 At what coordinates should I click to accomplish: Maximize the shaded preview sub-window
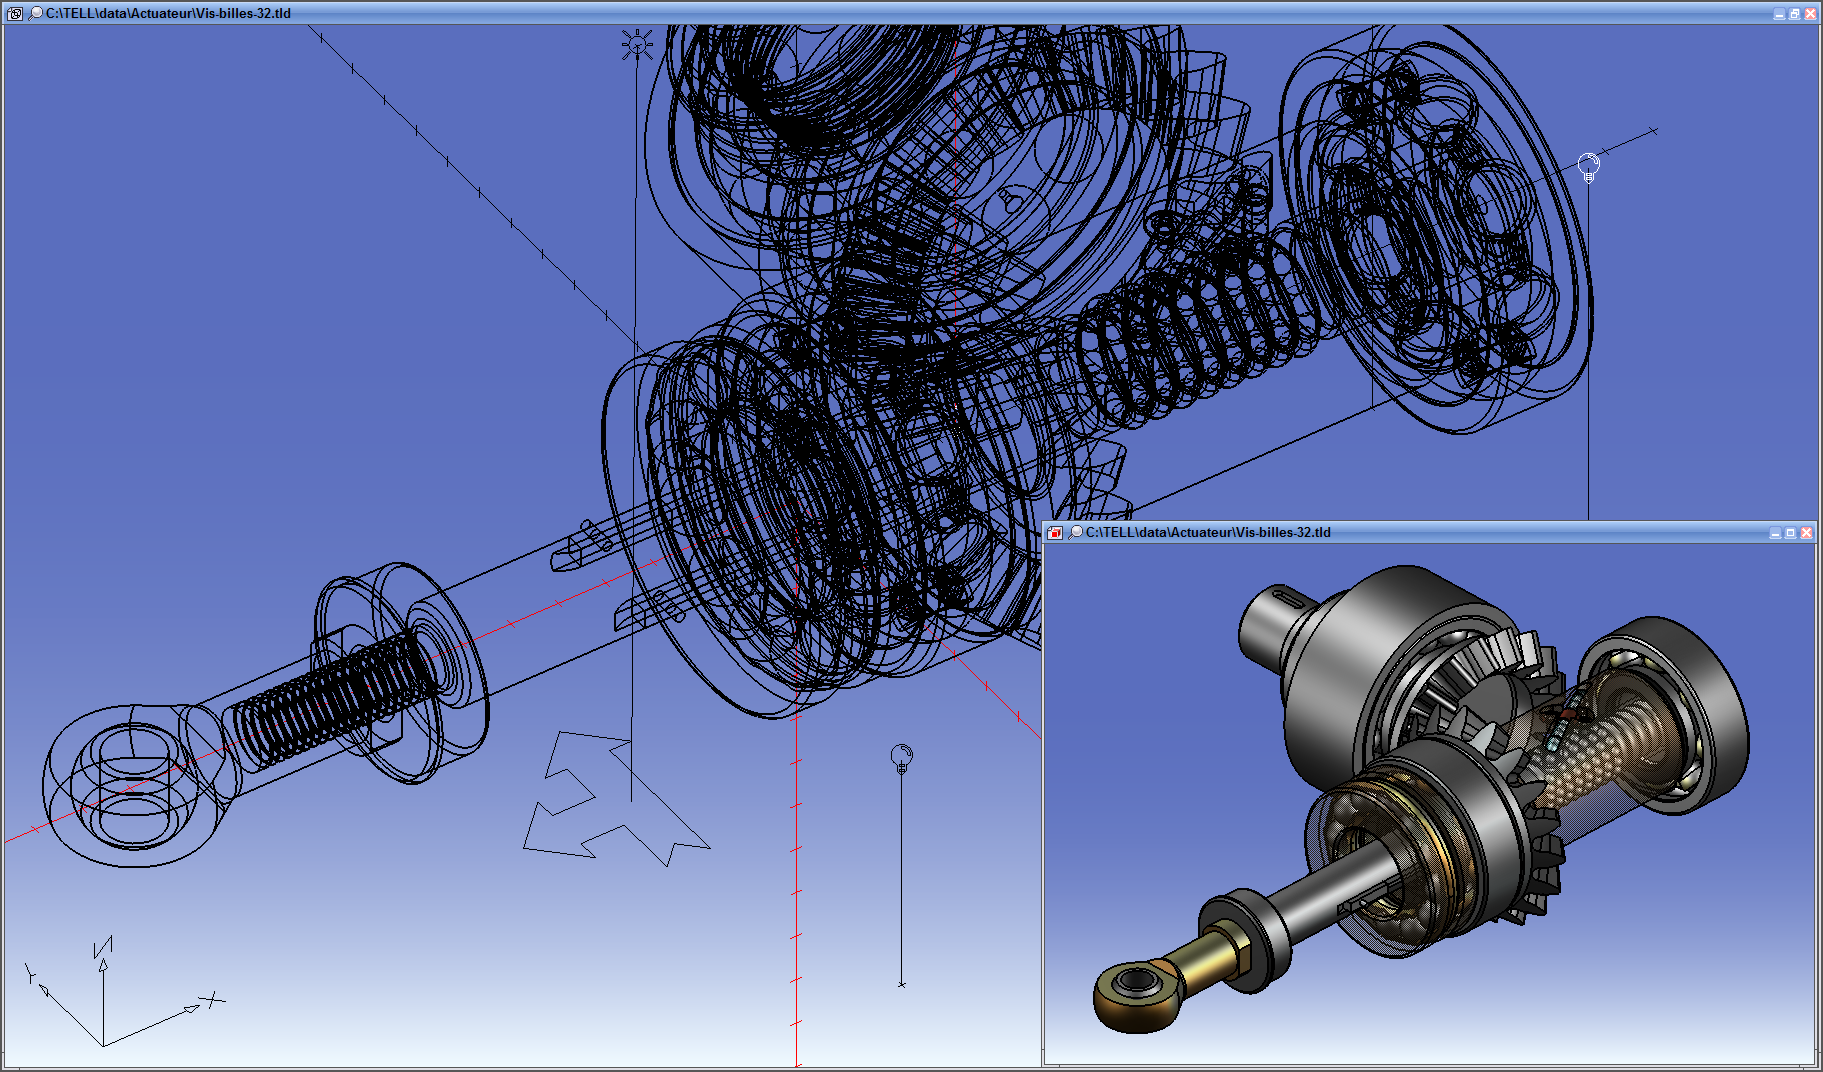1790,533
